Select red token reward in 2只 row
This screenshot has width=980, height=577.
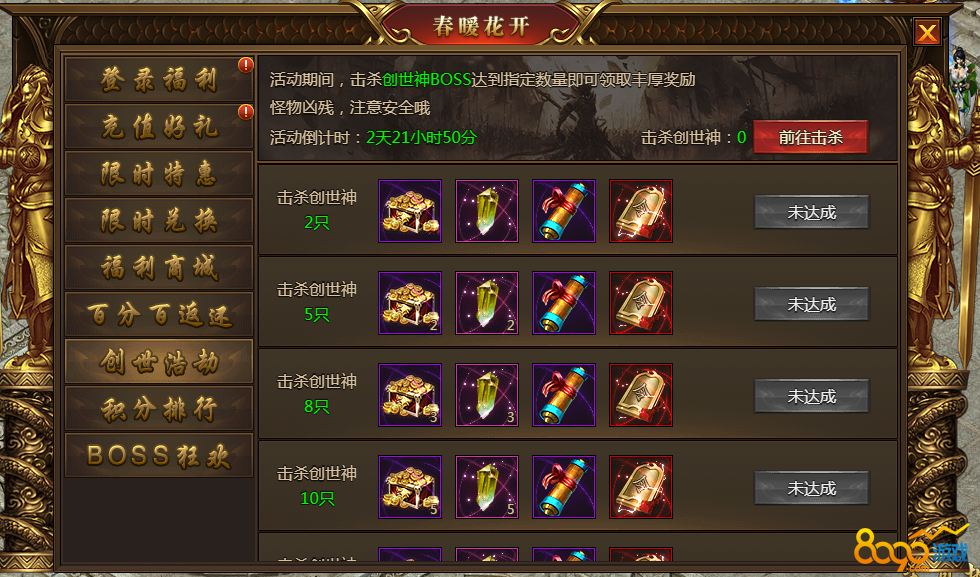click(641, 211)
